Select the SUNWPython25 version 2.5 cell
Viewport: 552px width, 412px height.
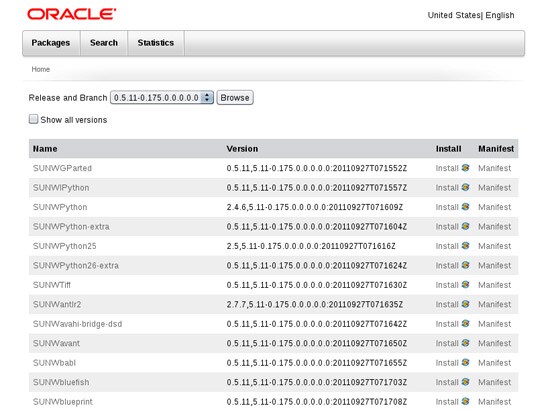pyautogui.click(x=311, y=246)
